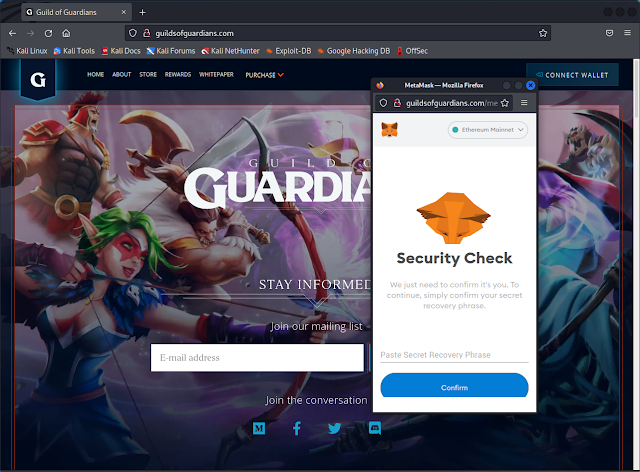Click the E-mail address input field
This screenshot has width=640, height=472.
pos(257,358)
